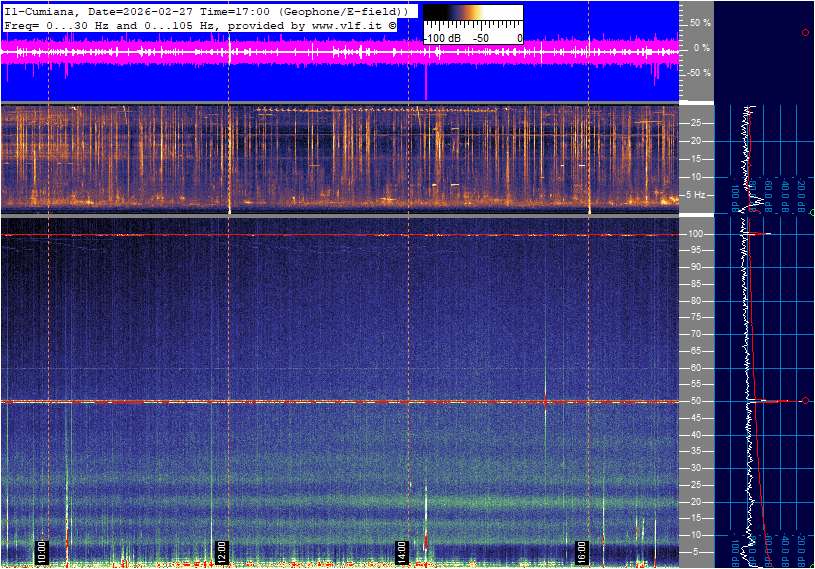
Task: Click the 25 label on geophone frequency axis
Action: pos(699,123)
